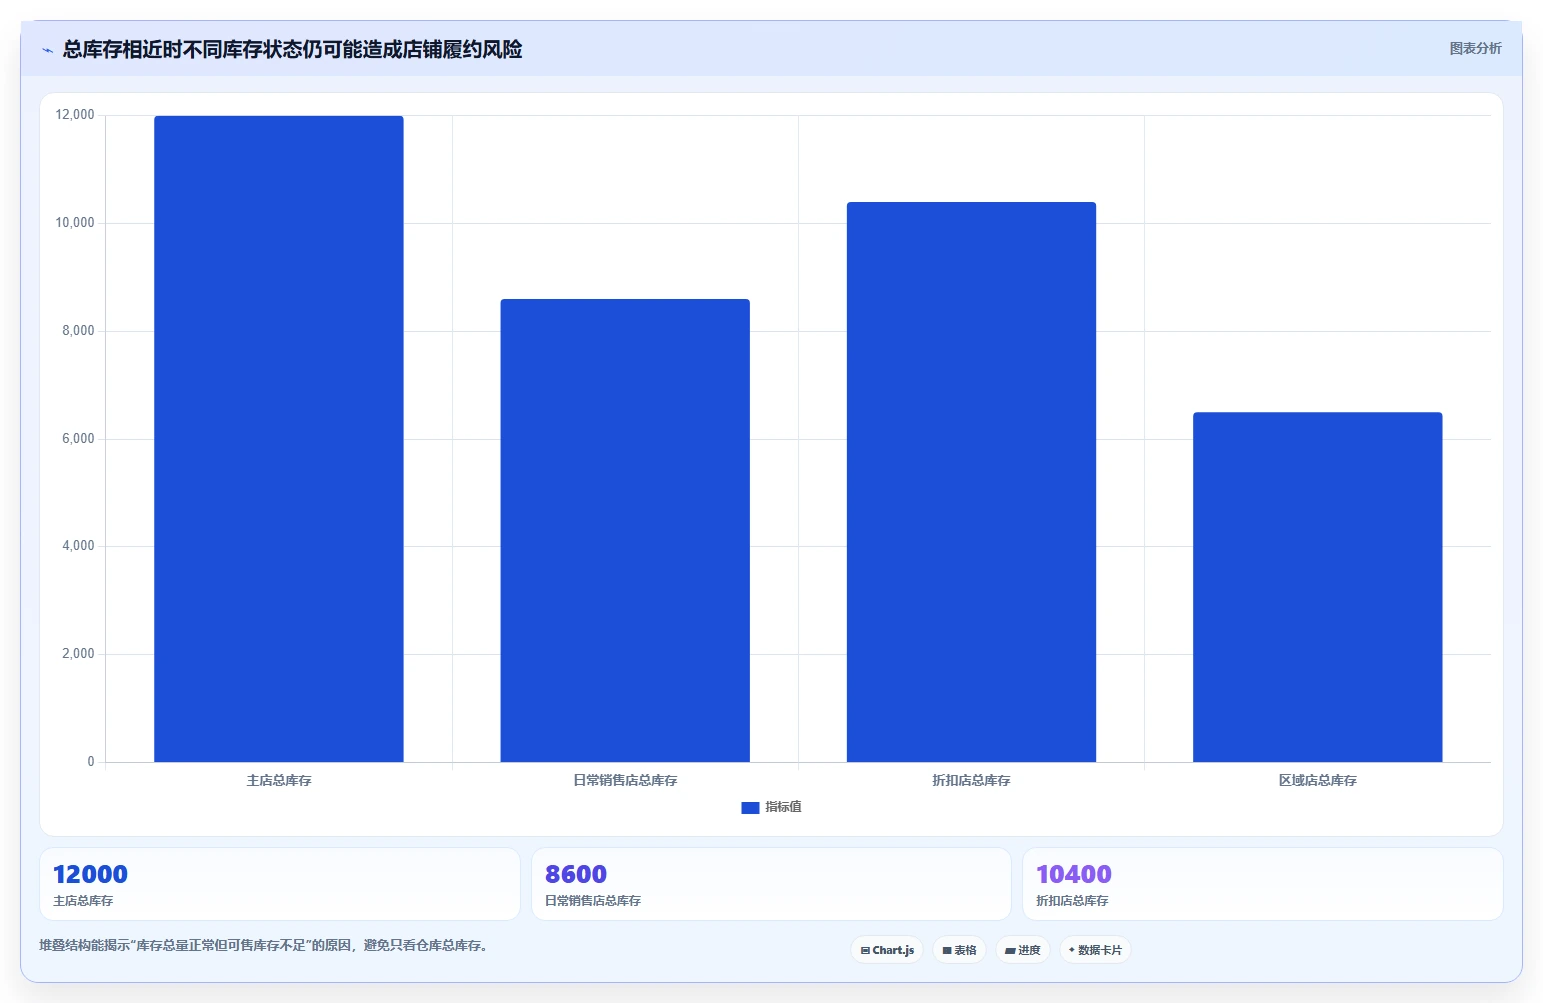Click the 区域店总库存 bar in chart
This screenshot has width=1543, height=1003.
pos(1317,587)
